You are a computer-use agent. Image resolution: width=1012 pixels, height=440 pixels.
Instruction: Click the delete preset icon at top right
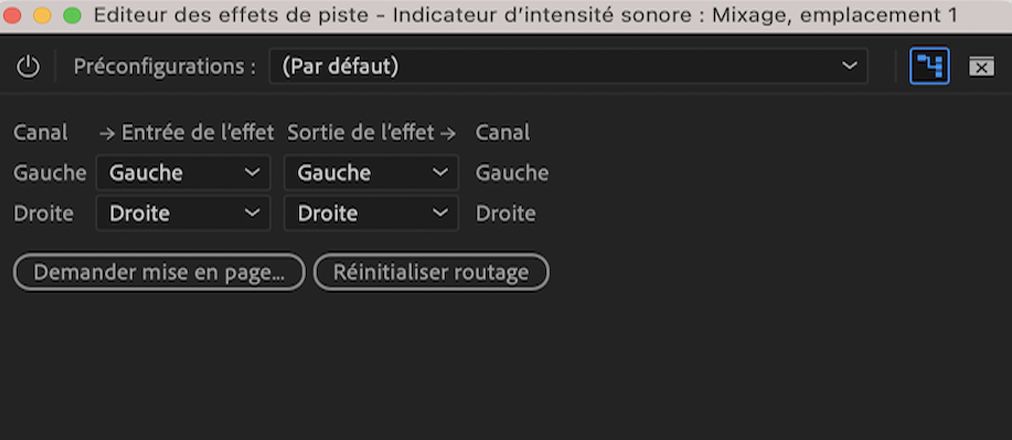tap(981, 67)
